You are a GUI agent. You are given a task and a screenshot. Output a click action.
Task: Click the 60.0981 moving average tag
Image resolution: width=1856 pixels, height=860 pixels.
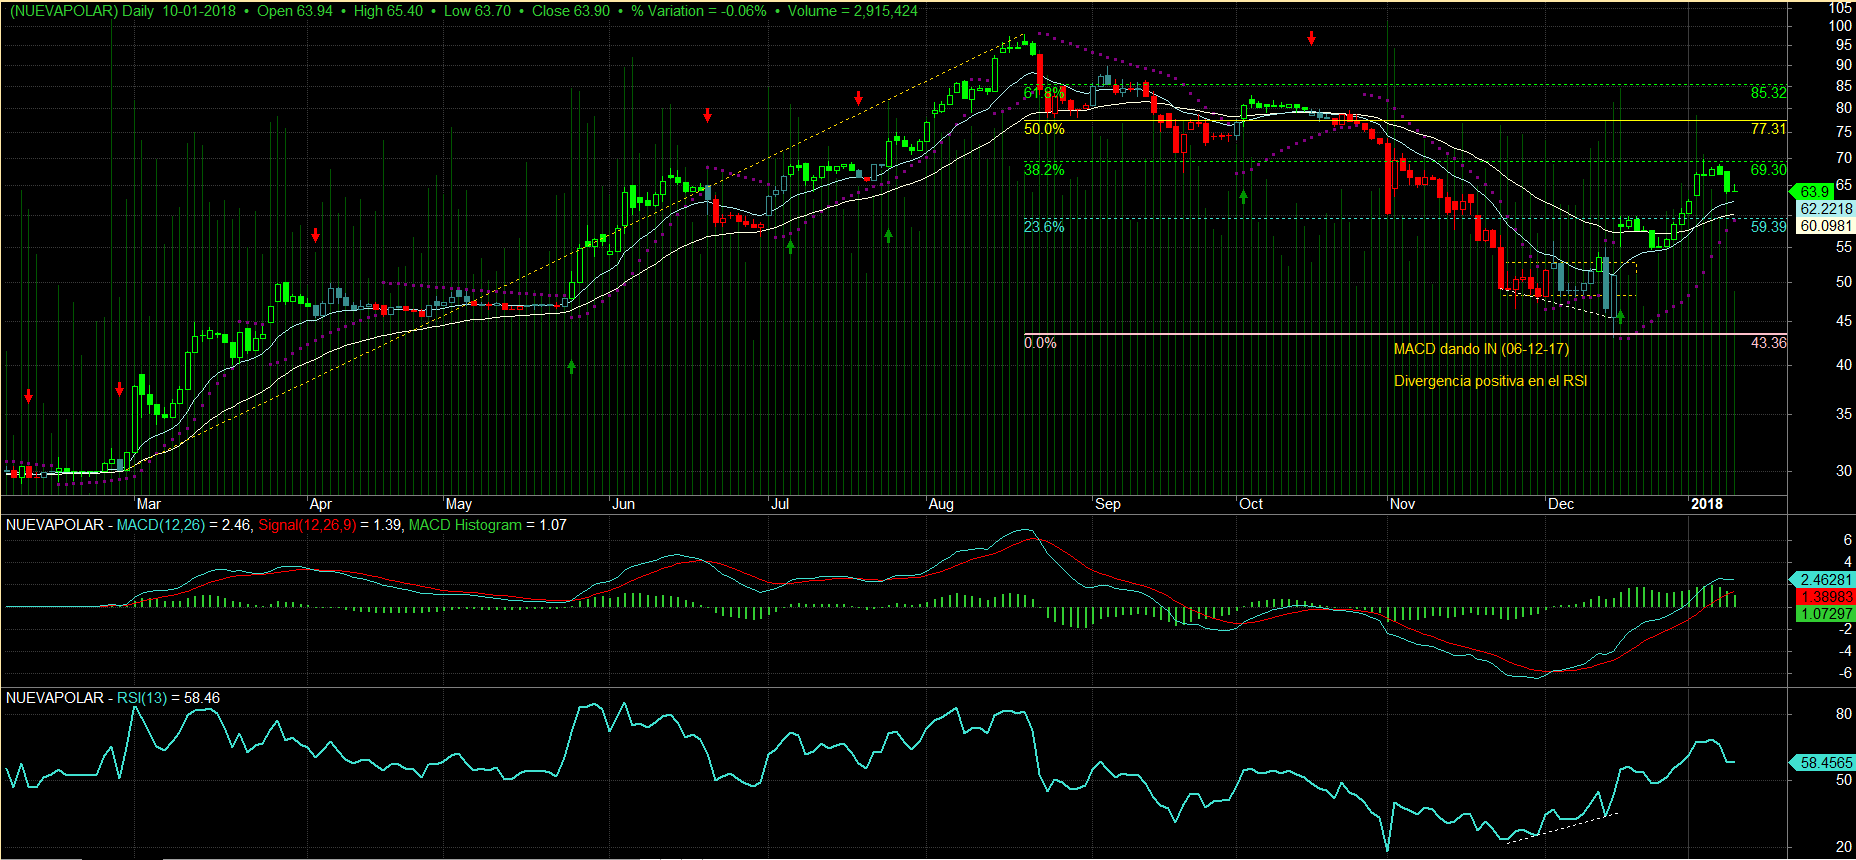pos(1826,226)
